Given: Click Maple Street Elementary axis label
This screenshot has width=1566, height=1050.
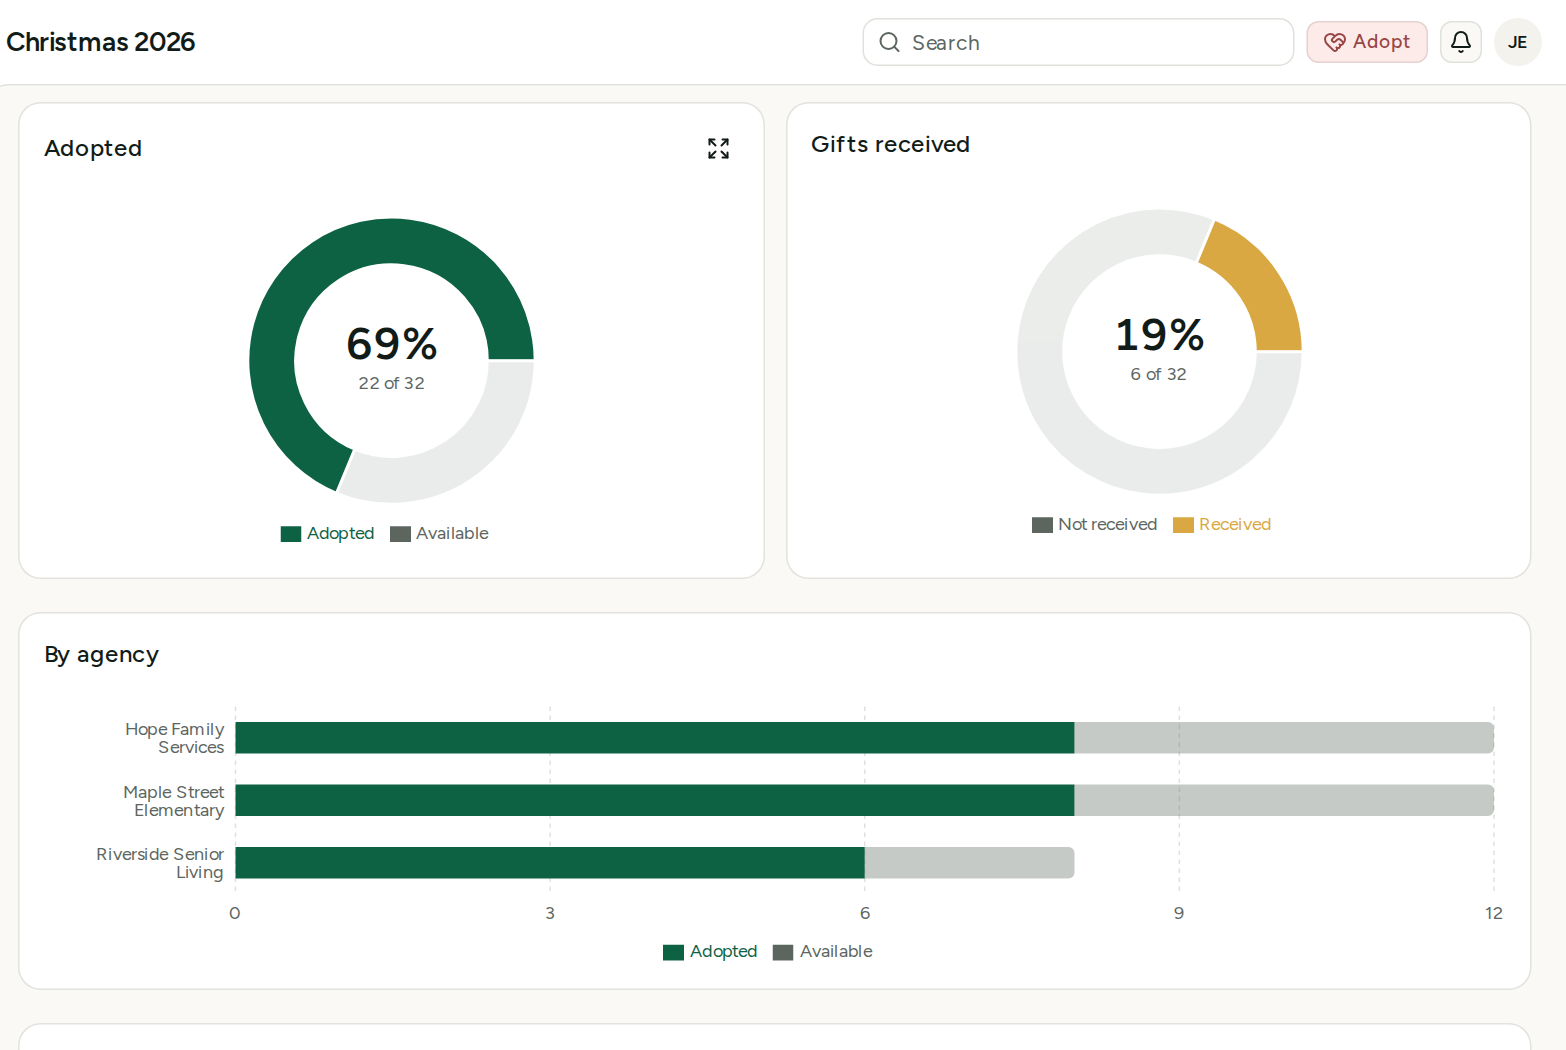Looking at the screenshot, I should [x=174, y=801].
